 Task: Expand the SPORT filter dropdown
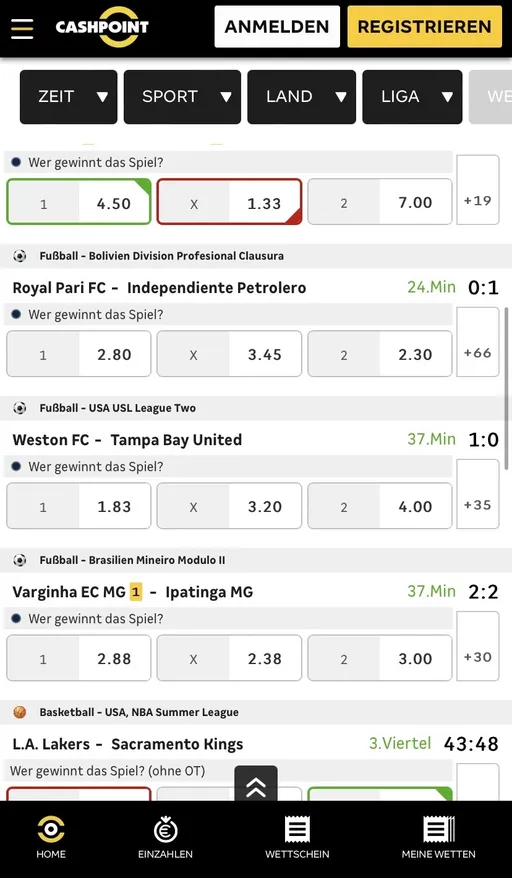[x=182, y=97]
